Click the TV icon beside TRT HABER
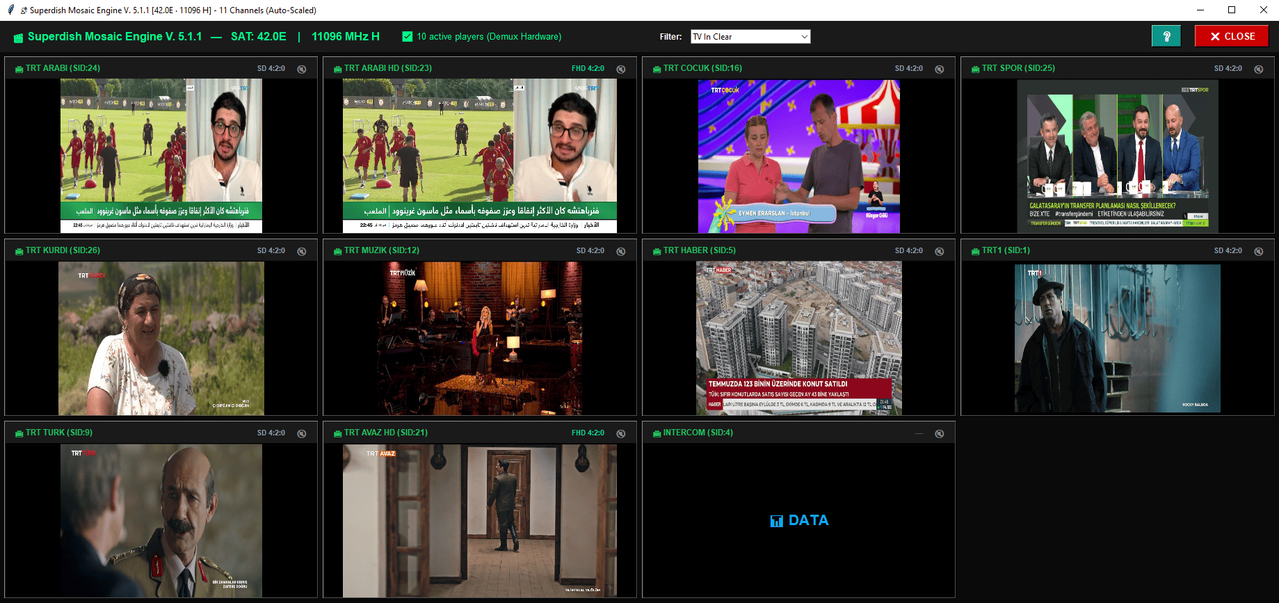 click(x=655, y=251)
